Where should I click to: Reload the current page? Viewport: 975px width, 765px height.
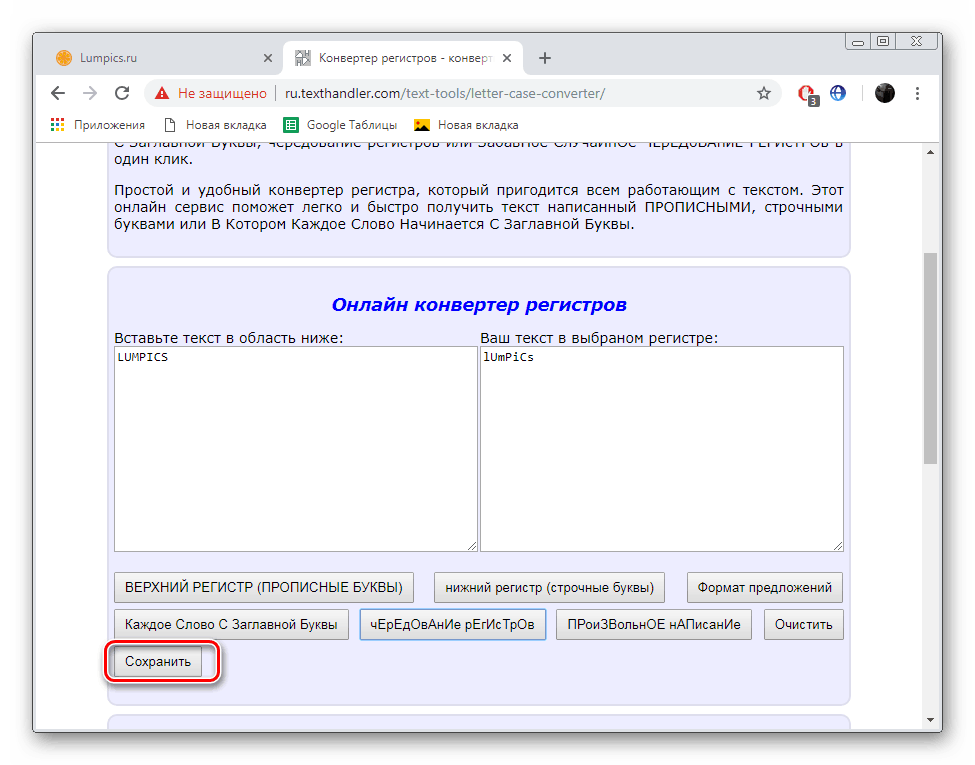(x=122, y=93)
